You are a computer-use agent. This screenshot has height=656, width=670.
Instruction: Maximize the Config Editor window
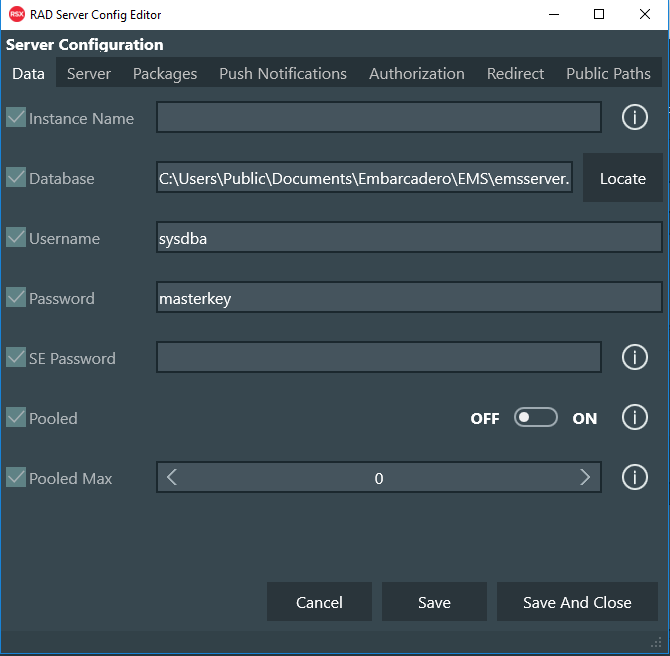599,15
